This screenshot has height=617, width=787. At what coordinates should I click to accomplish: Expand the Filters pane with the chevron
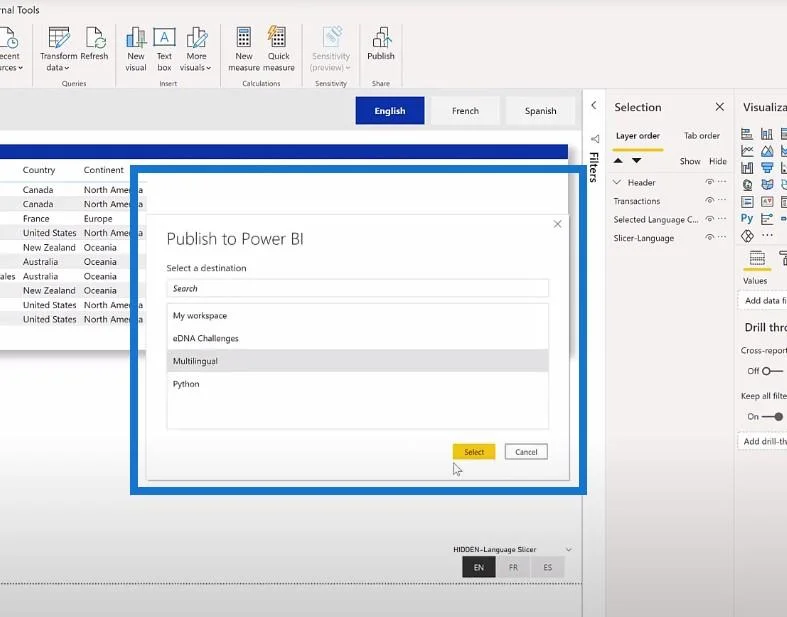point(594,105)
